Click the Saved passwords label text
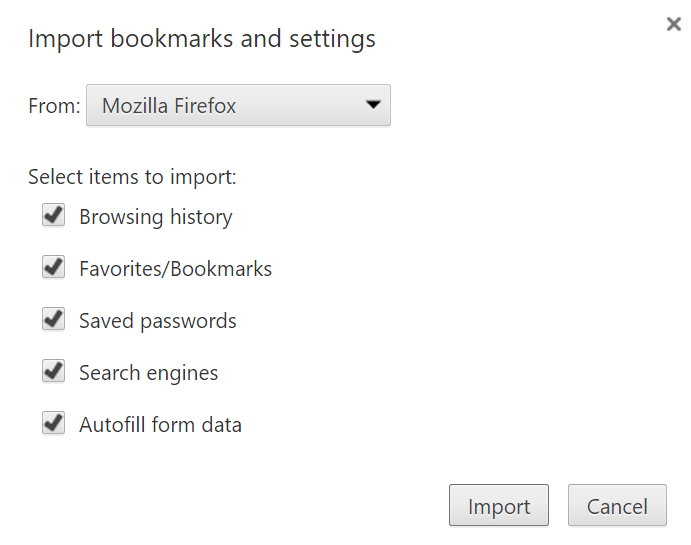 pyautogui.click(x=158, y=321)
